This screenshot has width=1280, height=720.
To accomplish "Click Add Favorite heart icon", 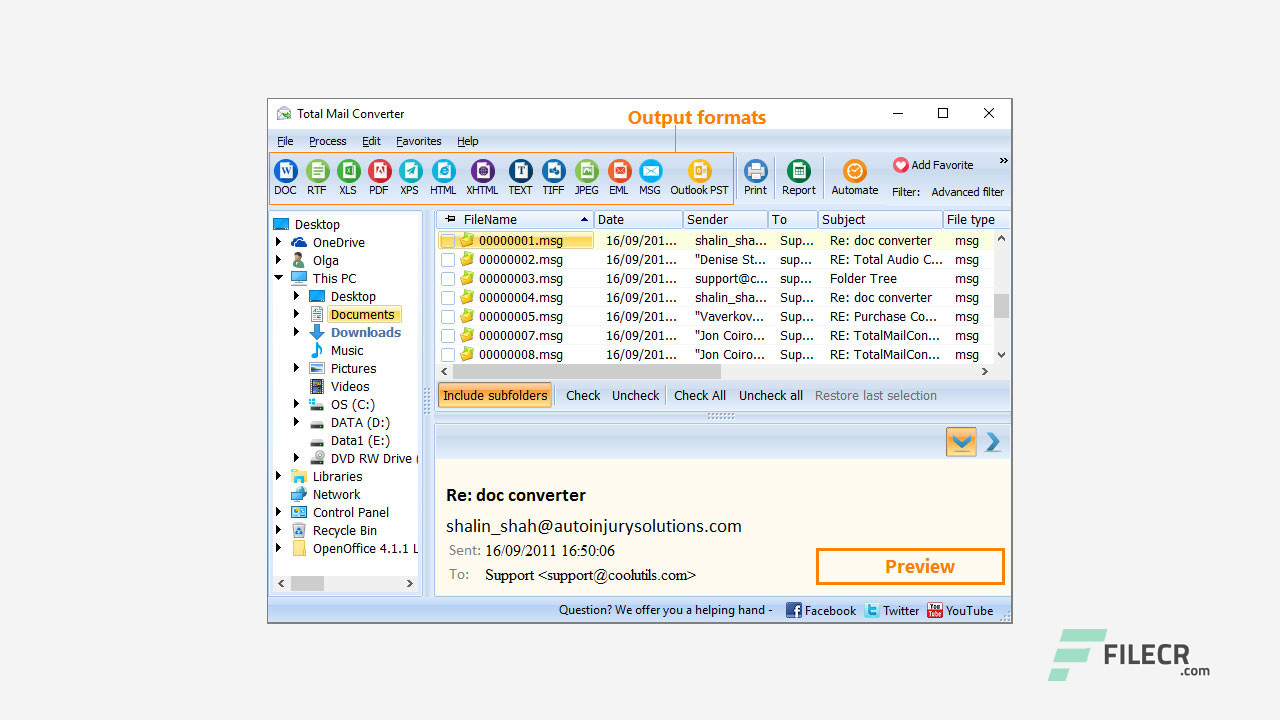I will (x=901, y=165).
